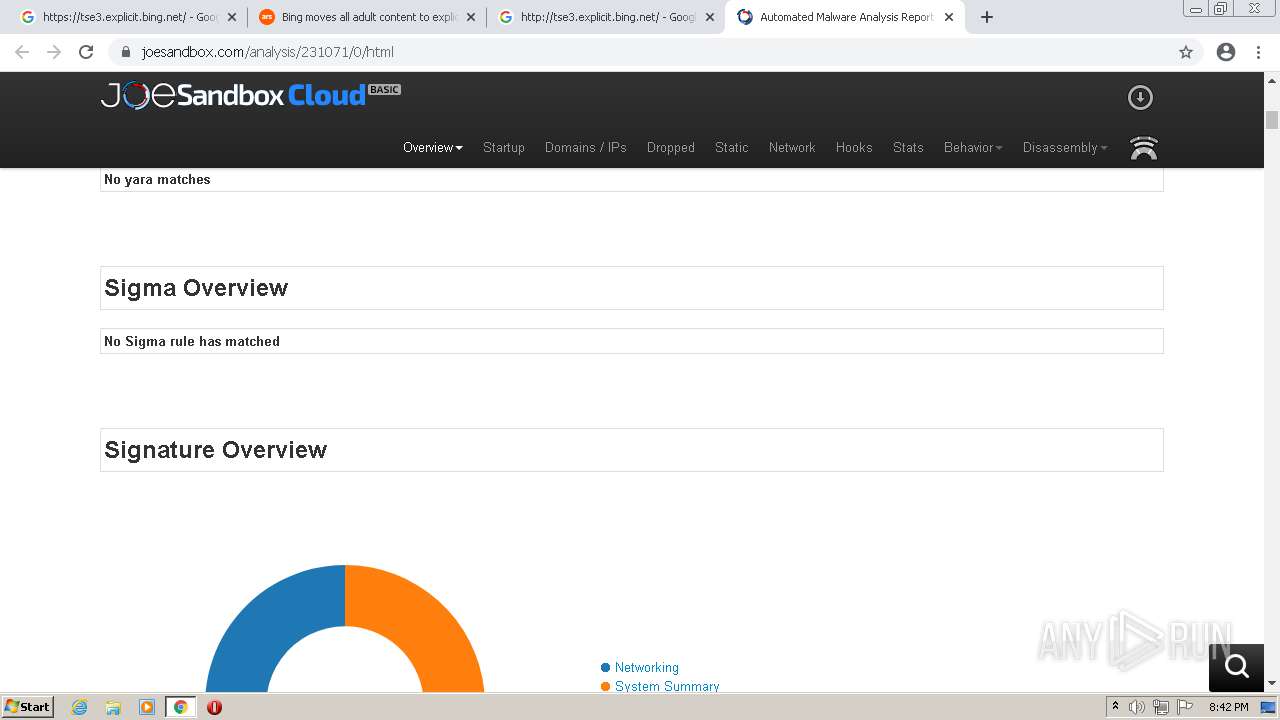Viewport: 1280px width, 720px height.
Task: Expand the Overview dropdown menu
Action: click(433, 147)
